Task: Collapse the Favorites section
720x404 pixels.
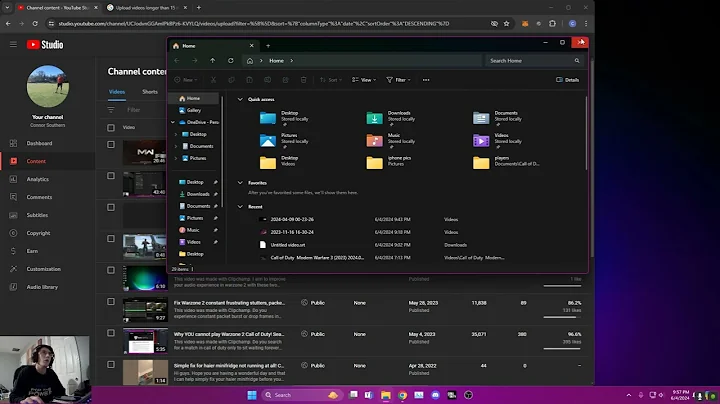Action: [240, 183]
